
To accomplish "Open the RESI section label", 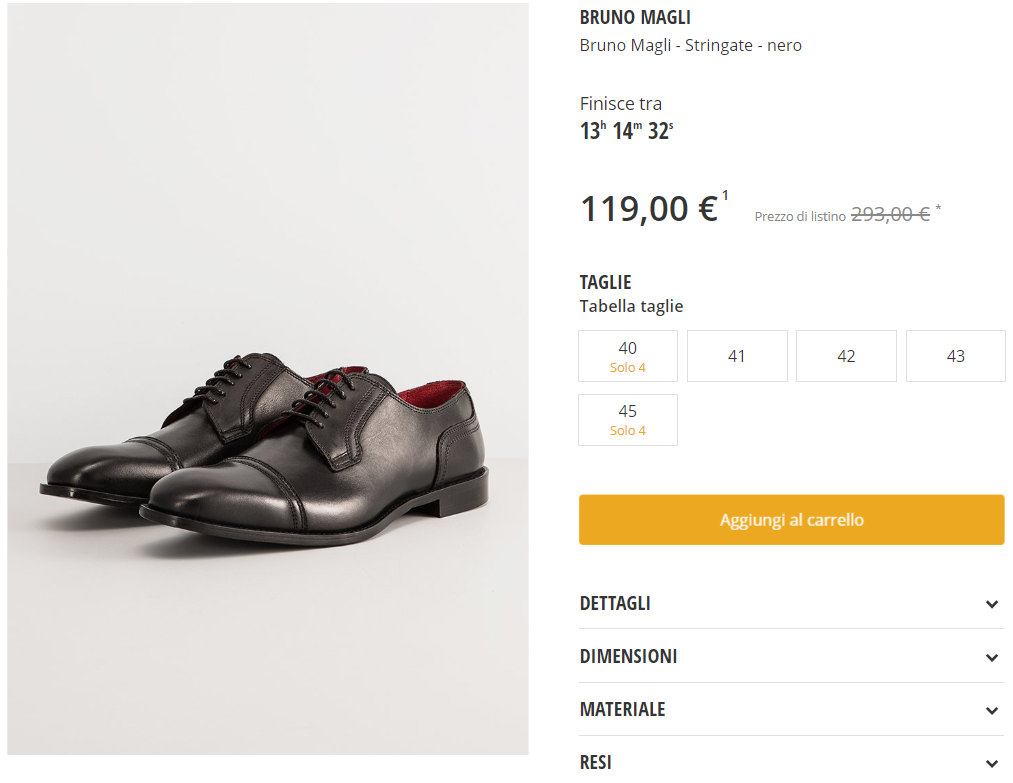I will point(595,762).
